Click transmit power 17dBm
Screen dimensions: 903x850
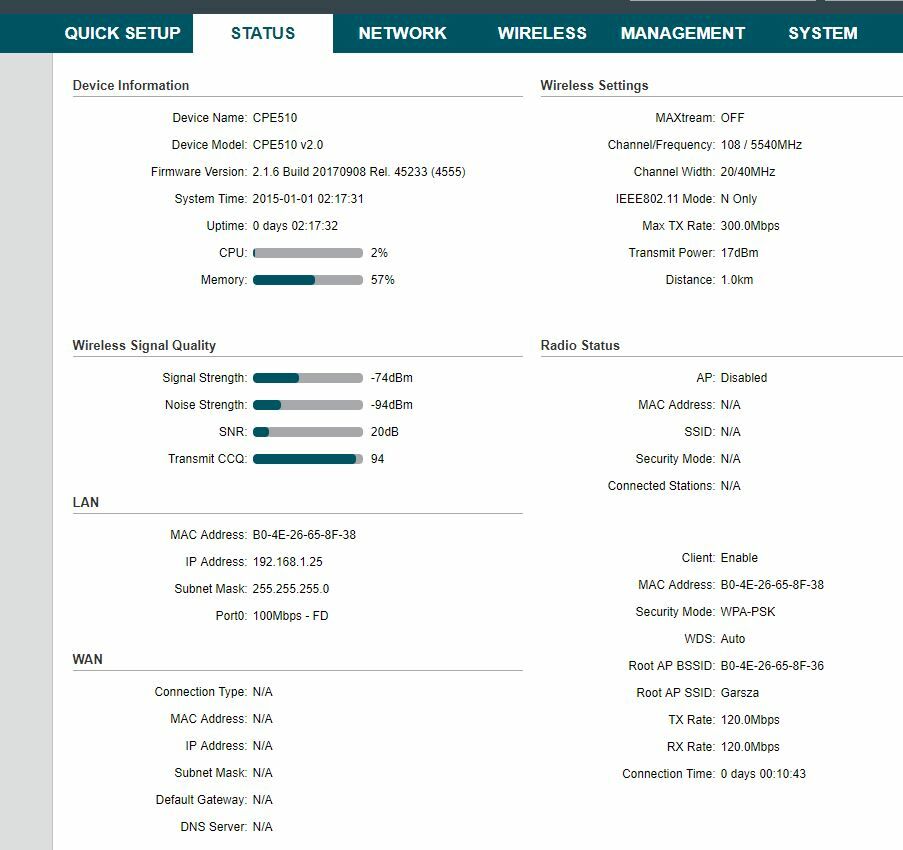739,253
